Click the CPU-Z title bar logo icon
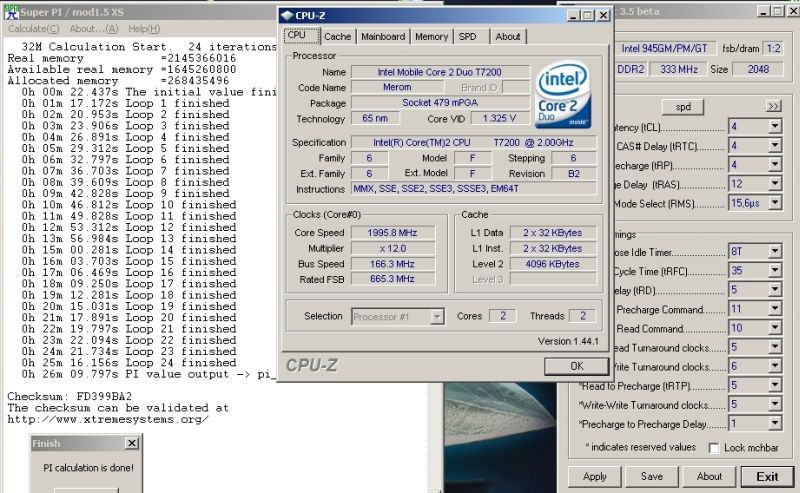The image size is (800, 493). click(x=287, y=16)
